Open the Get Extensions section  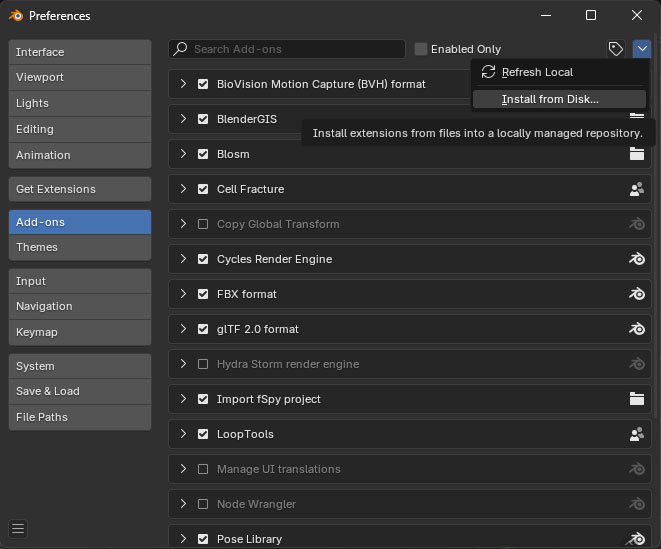[x=80, y=189]
